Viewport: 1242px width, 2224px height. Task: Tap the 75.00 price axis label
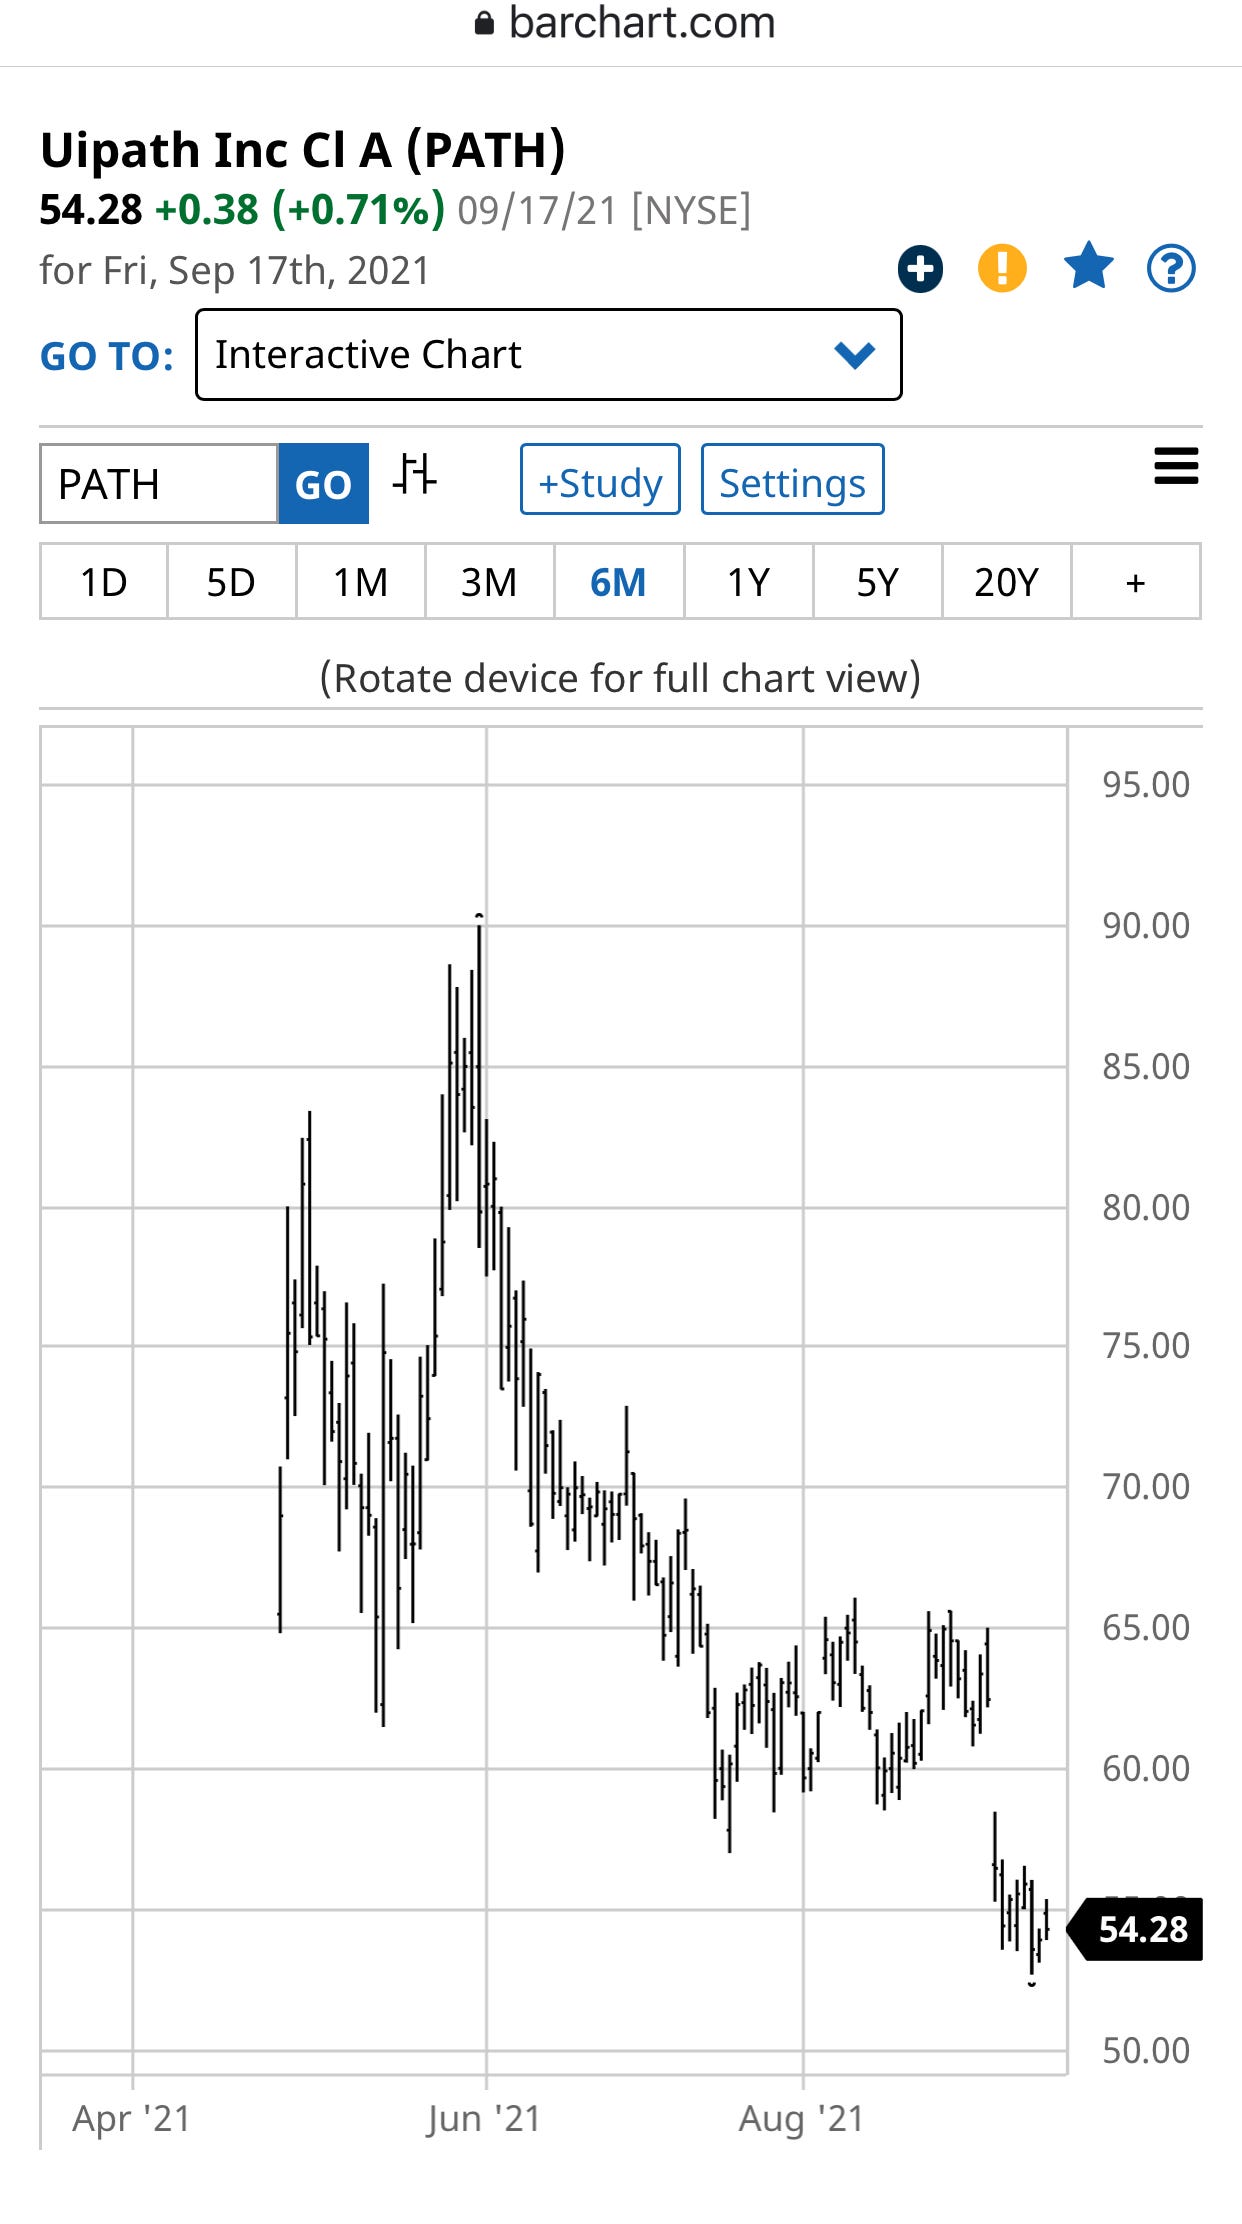1146,1346
